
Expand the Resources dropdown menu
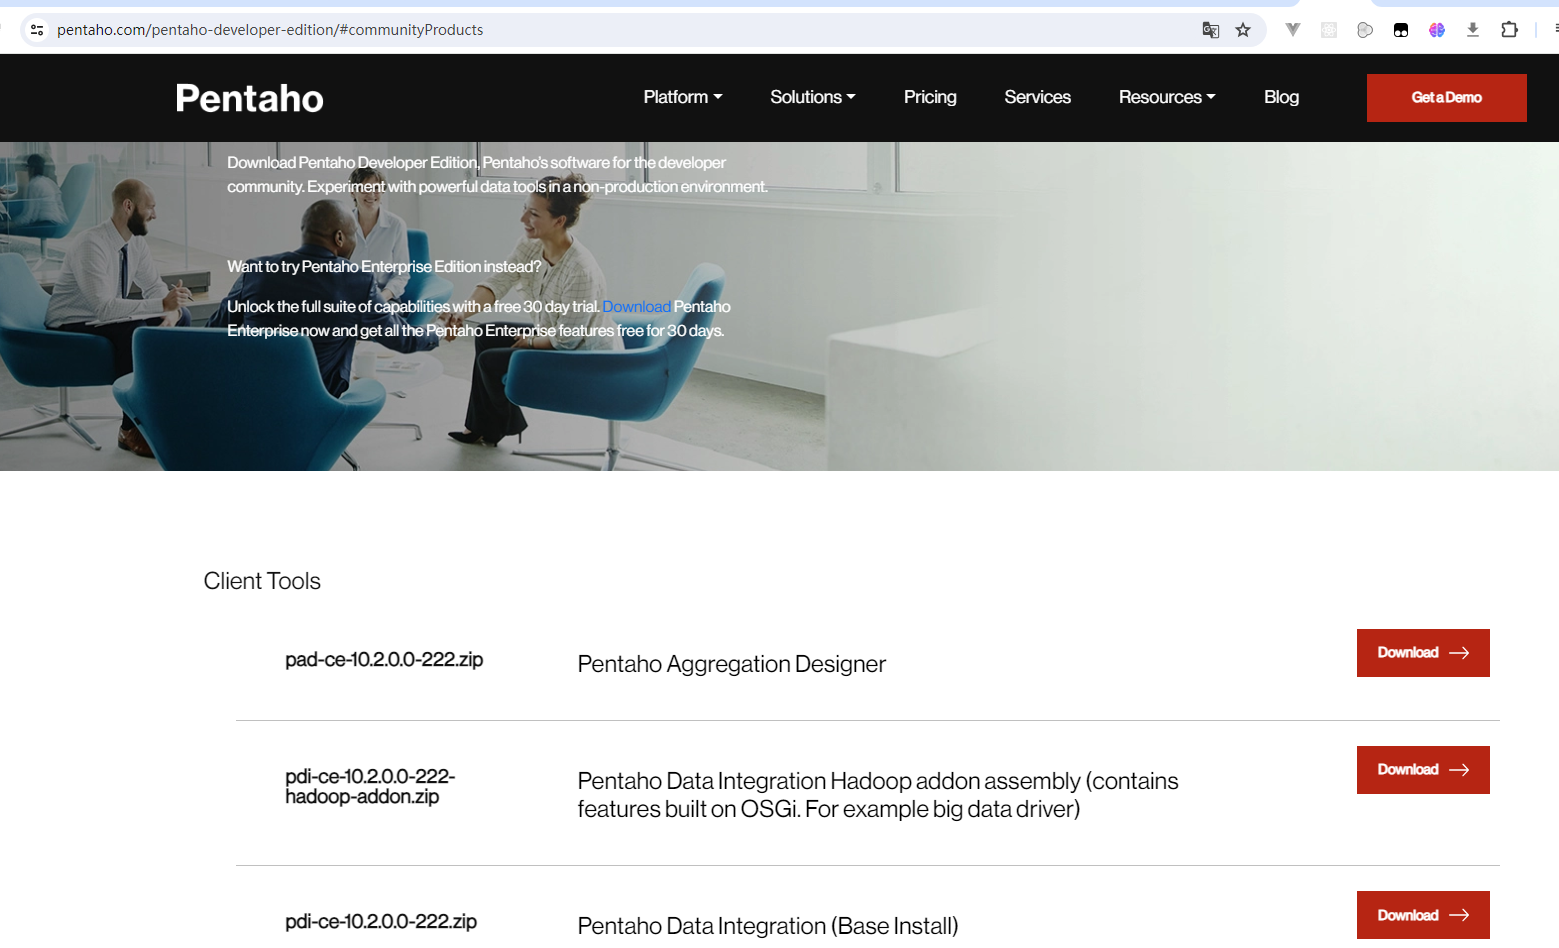pos(1167,97)
